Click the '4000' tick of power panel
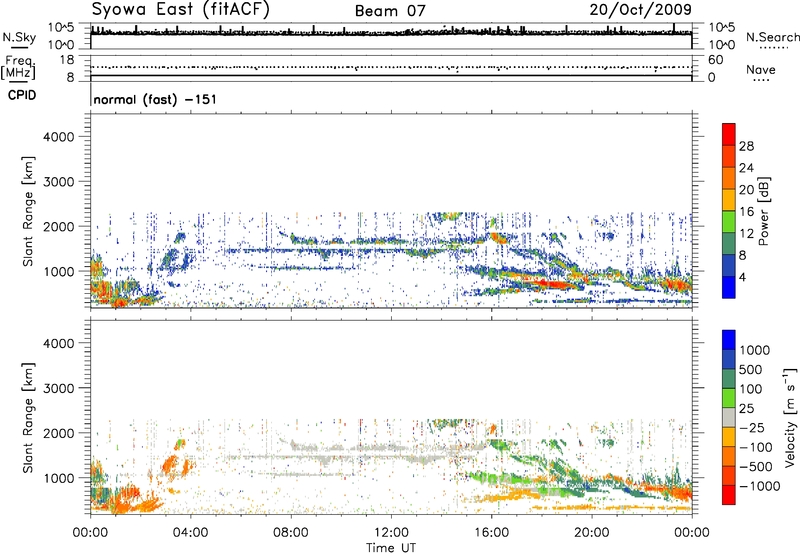The height and width of the screenshot is (554, 800). click(59, 137)
